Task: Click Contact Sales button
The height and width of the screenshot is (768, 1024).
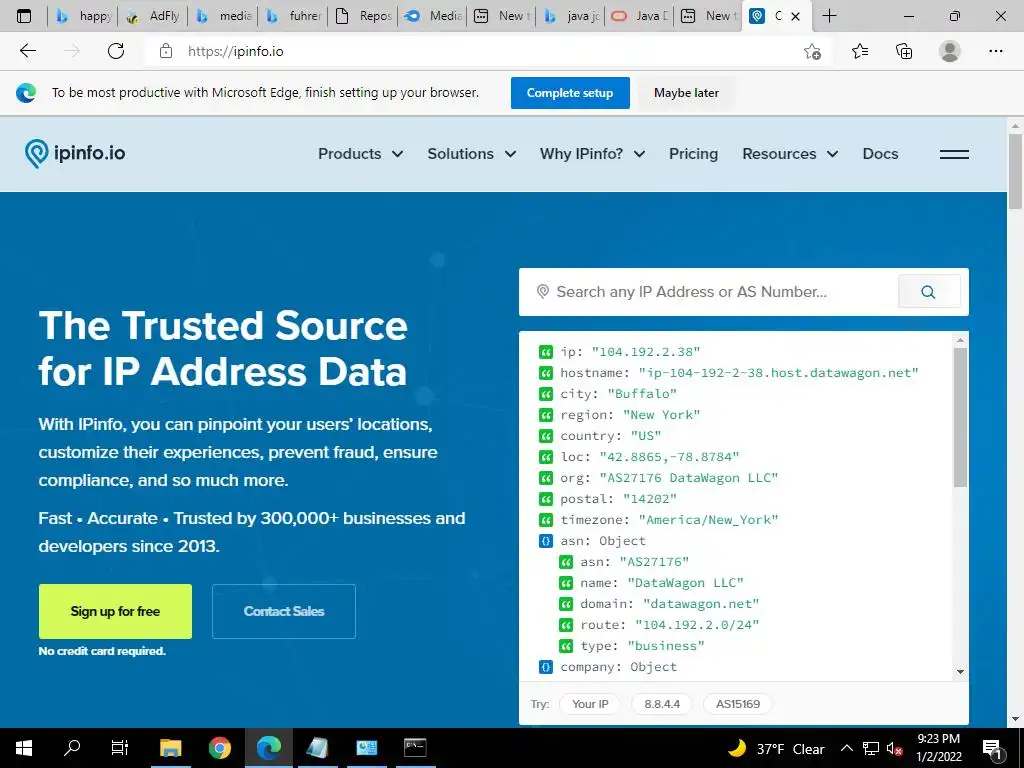Action: [283, 611]
